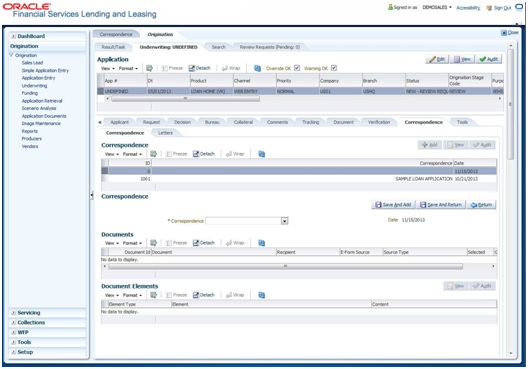Open View menu in Document Elements toolbar
528x369 pixels.
click(112, 295)
